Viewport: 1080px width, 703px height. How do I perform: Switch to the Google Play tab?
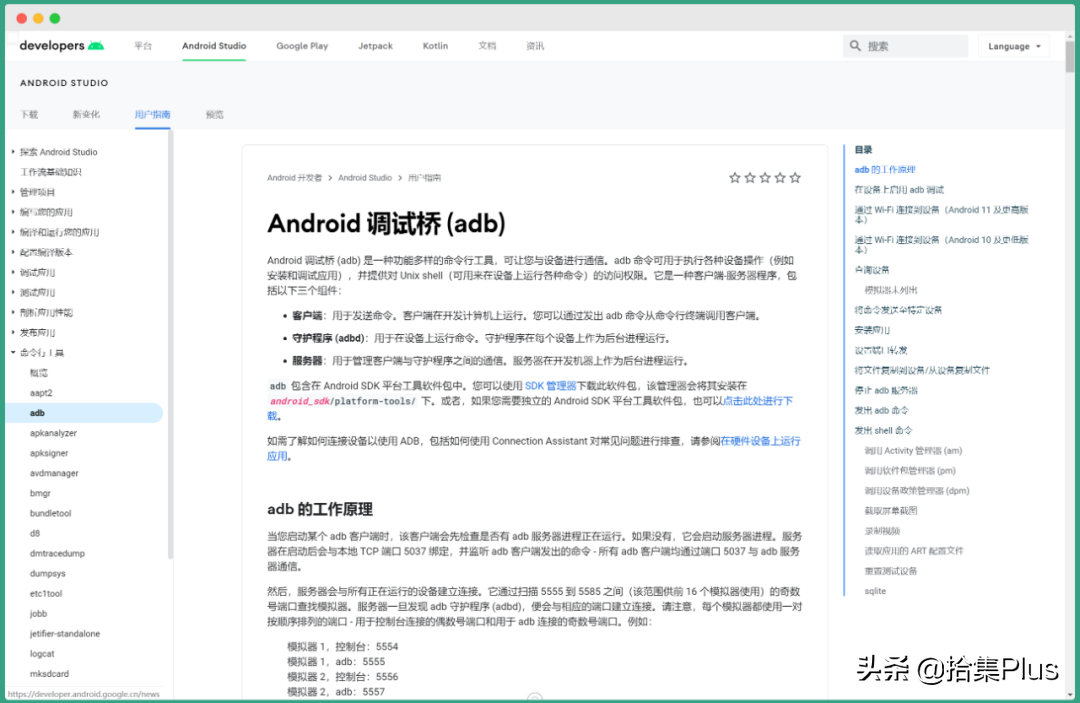(x=302, y=45)
